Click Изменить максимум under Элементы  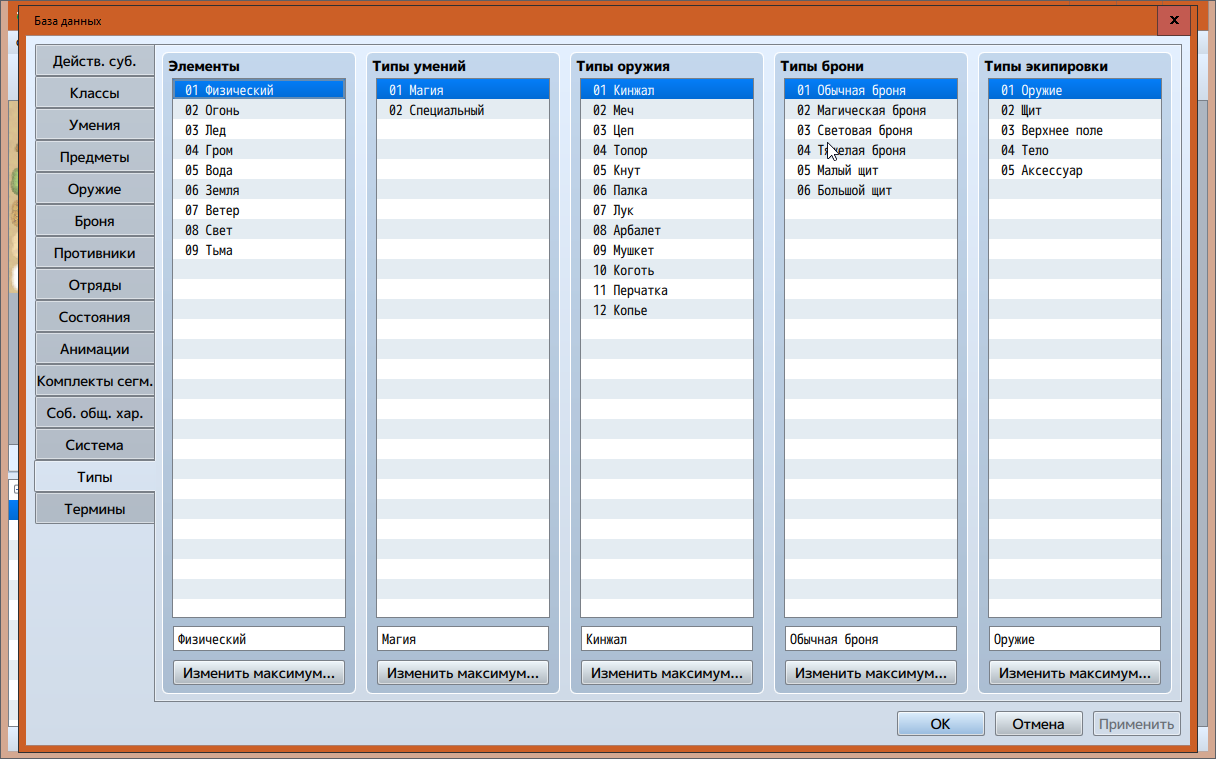(x=259, y=673)
